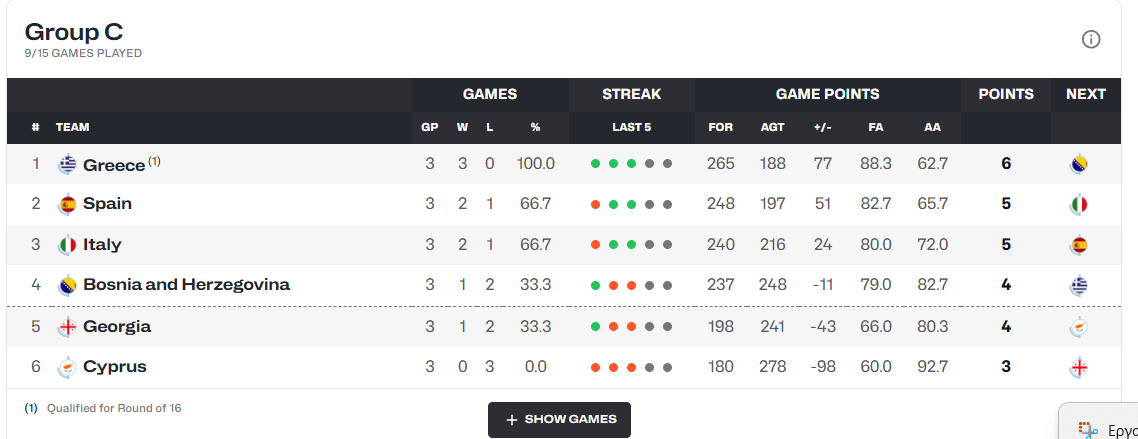Click the LAST 5 streak header
Screen dimensions: 1138x439
coord(631,127)
